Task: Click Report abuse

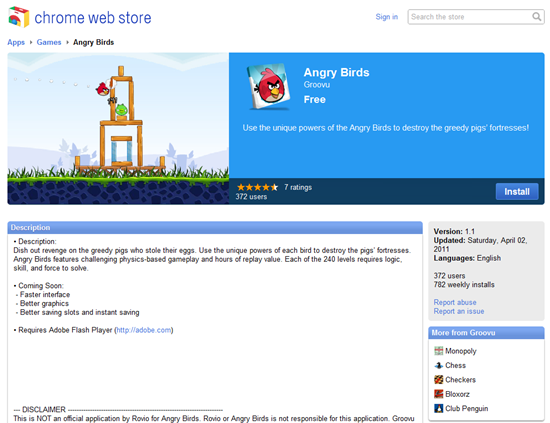Action: coord(455,302)
